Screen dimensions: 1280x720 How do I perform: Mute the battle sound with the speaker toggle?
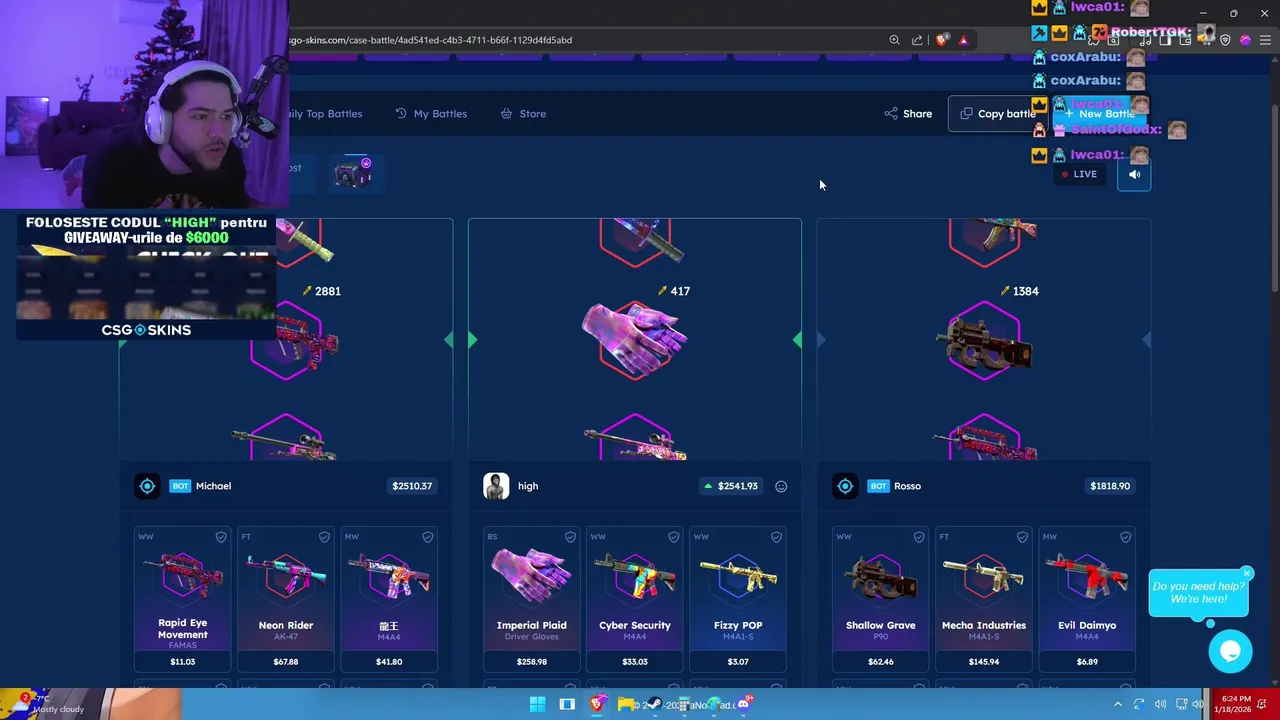pos(1134,174)
